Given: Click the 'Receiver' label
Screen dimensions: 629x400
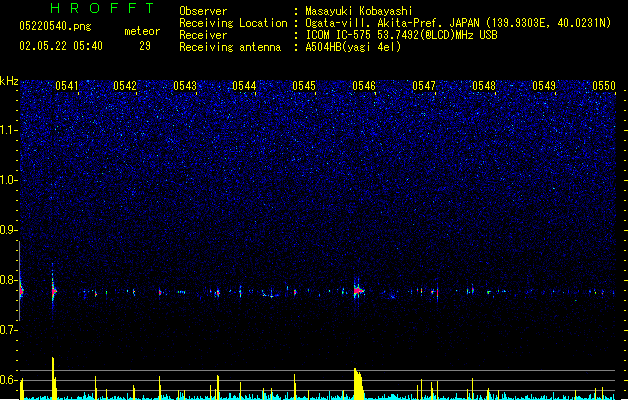Looking at the screenshot, I should 203,35.
